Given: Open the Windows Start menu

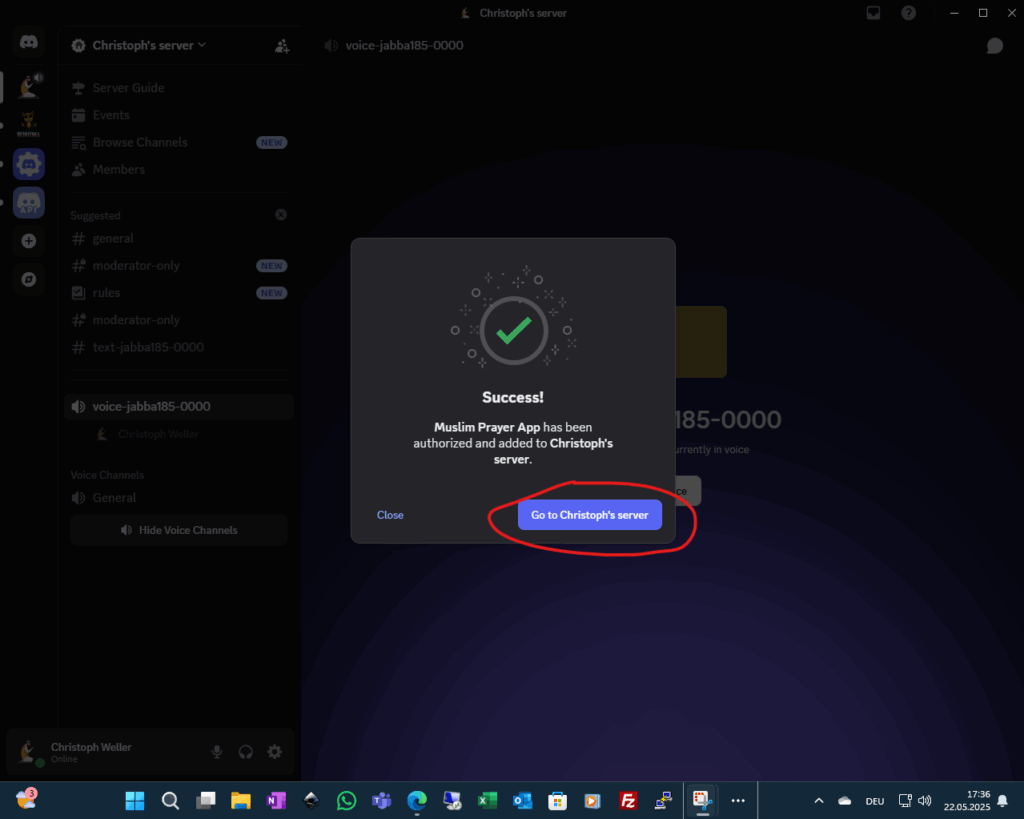Looking at the screenshot, I should coord(135,801).
